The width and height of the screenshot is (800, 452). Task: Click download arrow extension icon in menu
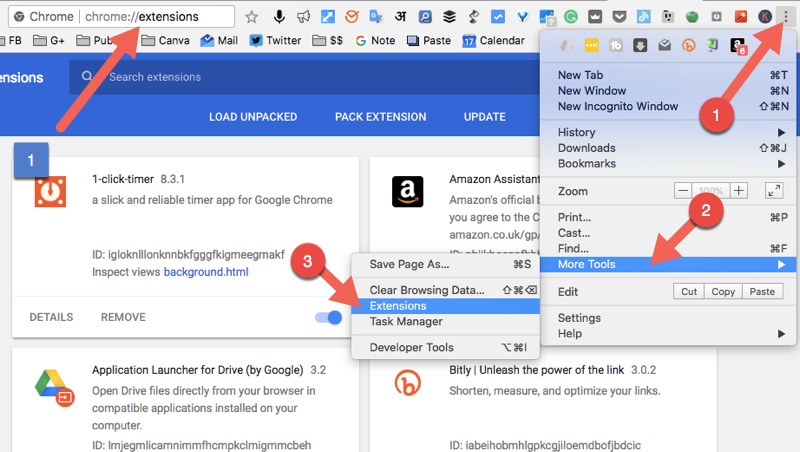tap(640, 45)
